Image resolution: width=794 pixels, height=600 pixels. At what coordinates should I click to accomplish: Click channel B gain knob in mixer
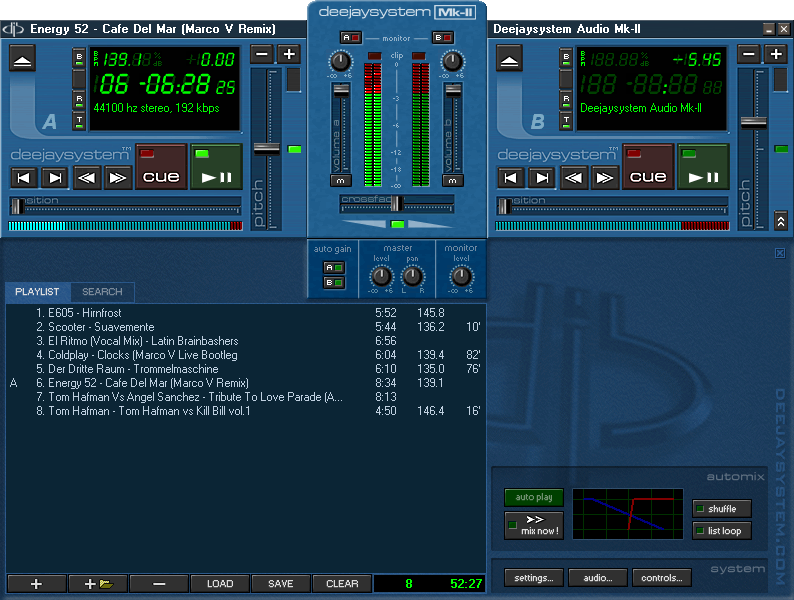click(452, 62)
